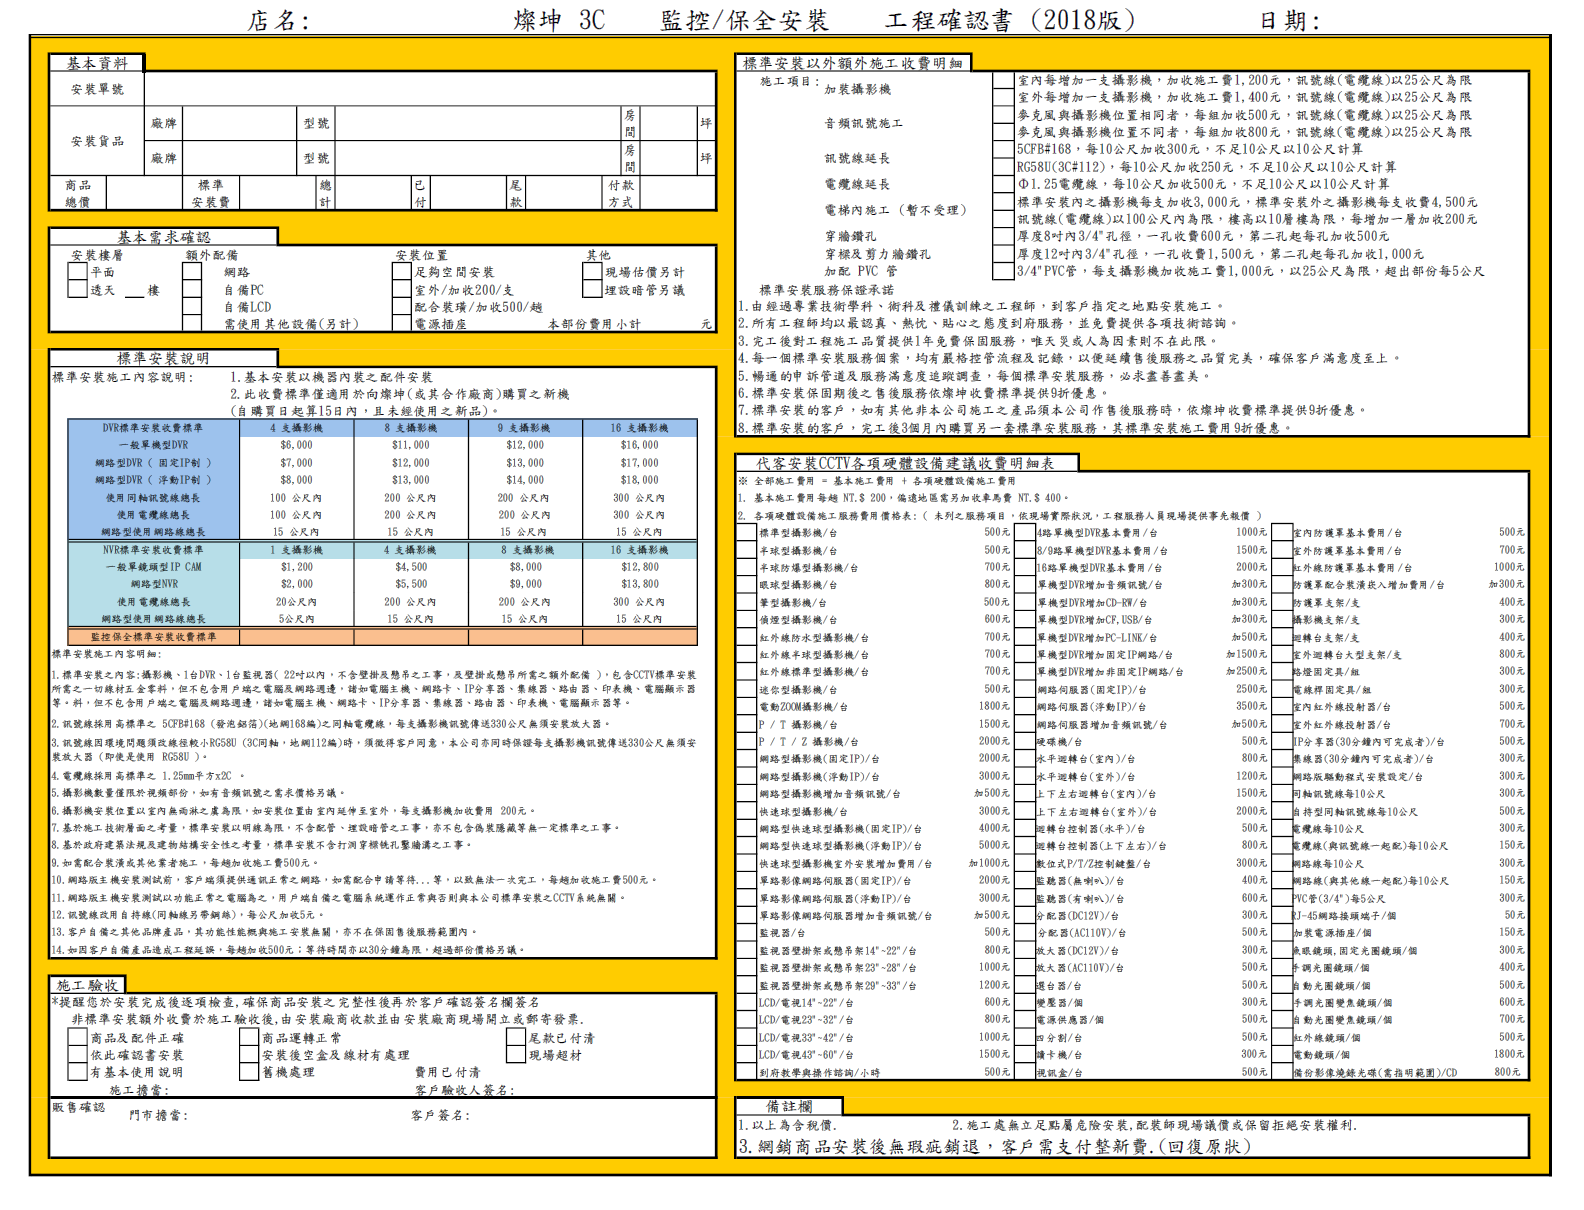Check the 舊機處理 box

[x=249, y=1072]
